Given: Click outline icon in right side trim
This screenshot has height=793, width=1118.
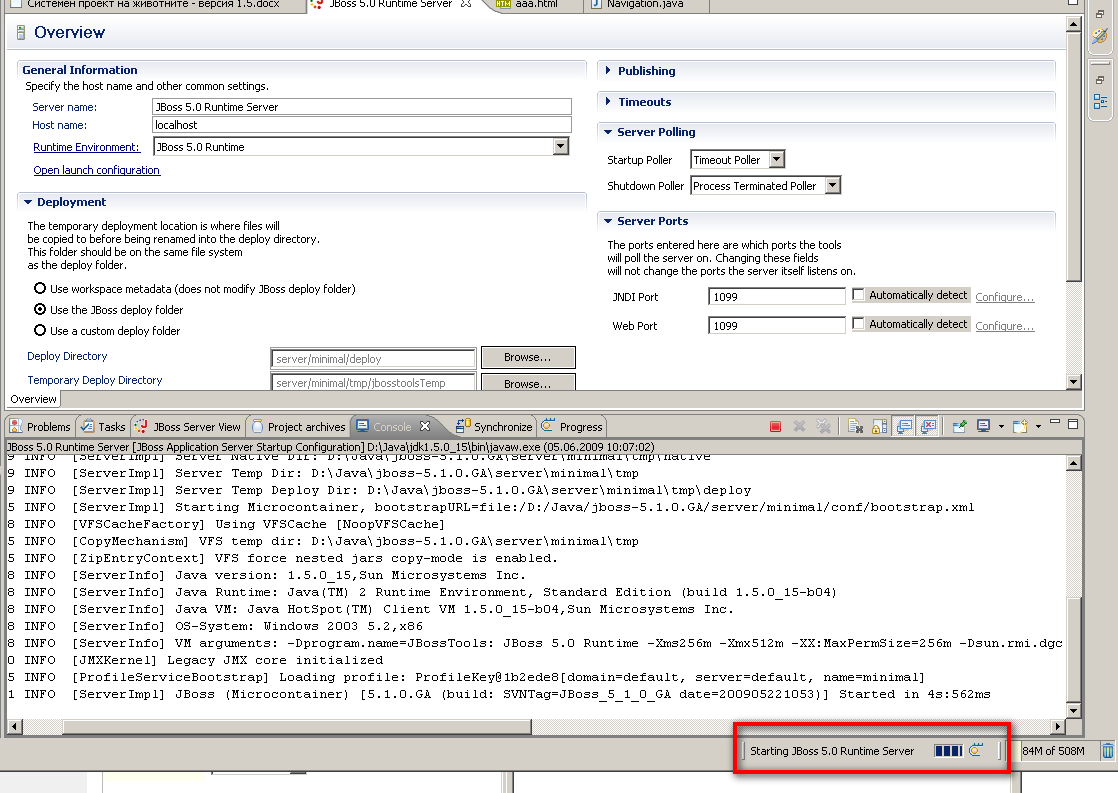Looking at the screenshot, I should [x=1100, y=101].
